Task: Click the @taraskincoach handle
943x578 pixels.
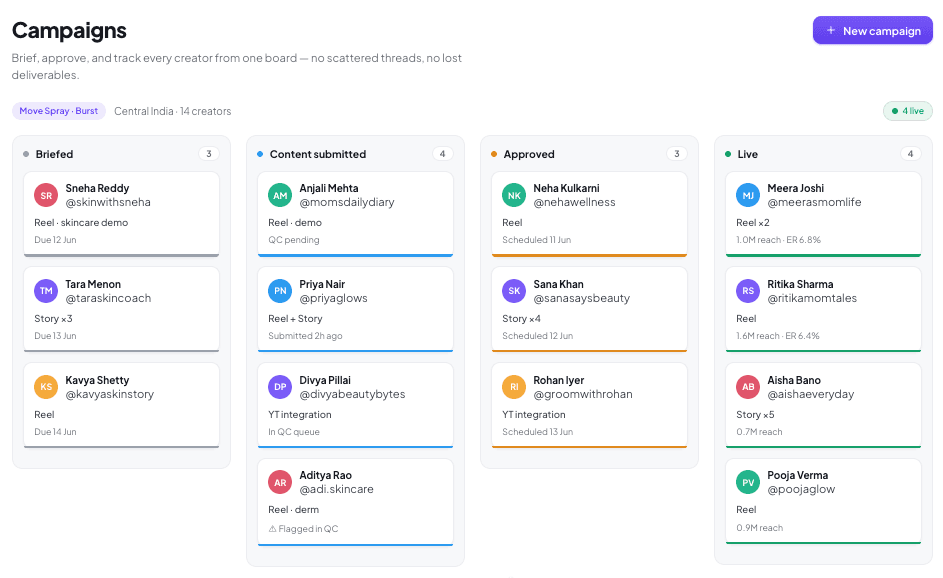Action: [108, 298]
